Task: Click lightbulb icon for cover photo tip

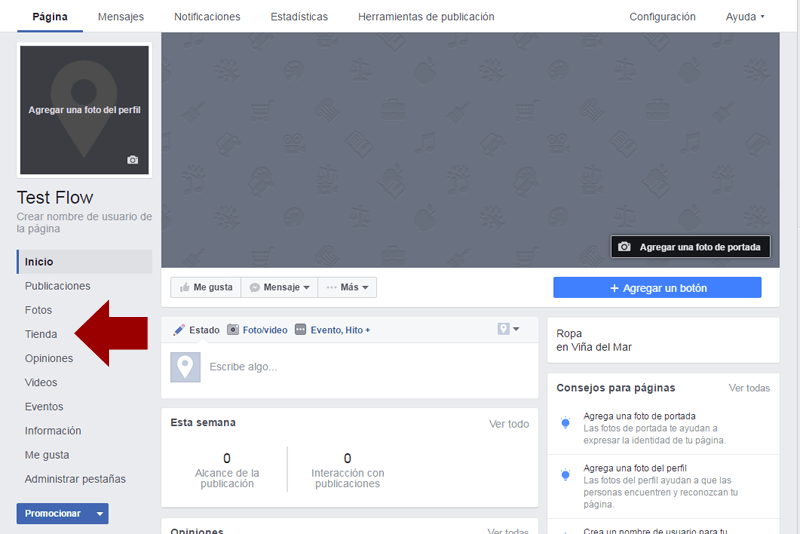Action: click(565, 422)
